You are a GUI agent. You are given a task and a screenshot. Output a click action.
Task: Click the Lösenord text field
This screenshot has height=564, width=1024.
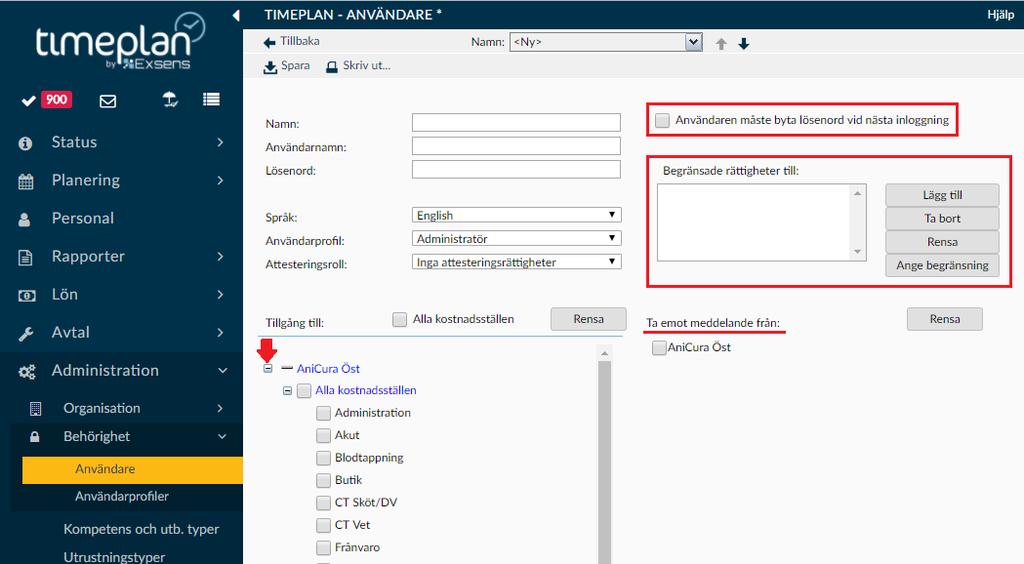[516, 170]
